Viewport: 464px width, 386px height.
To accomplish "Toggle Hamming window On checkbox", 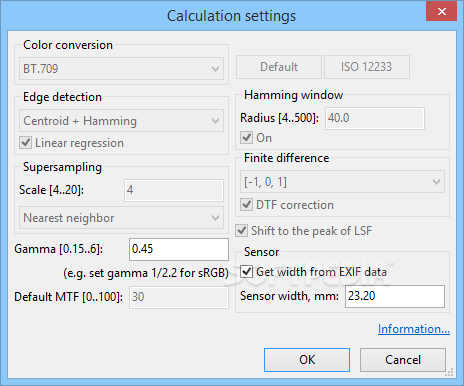I will [x=247, y=138].
